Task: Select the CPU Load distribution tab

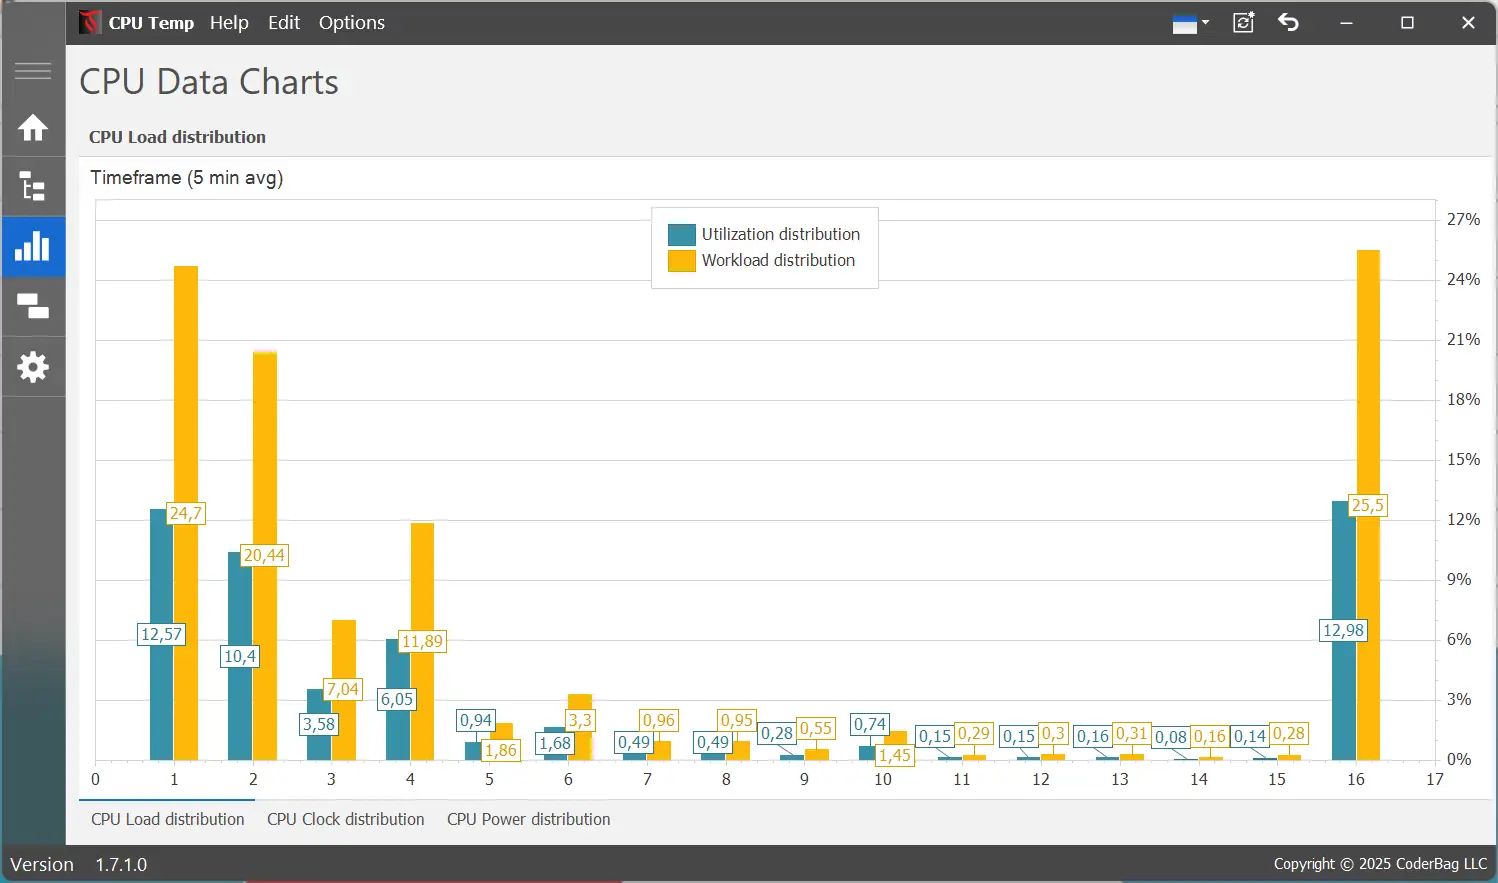Action: [x=168, y=819]
